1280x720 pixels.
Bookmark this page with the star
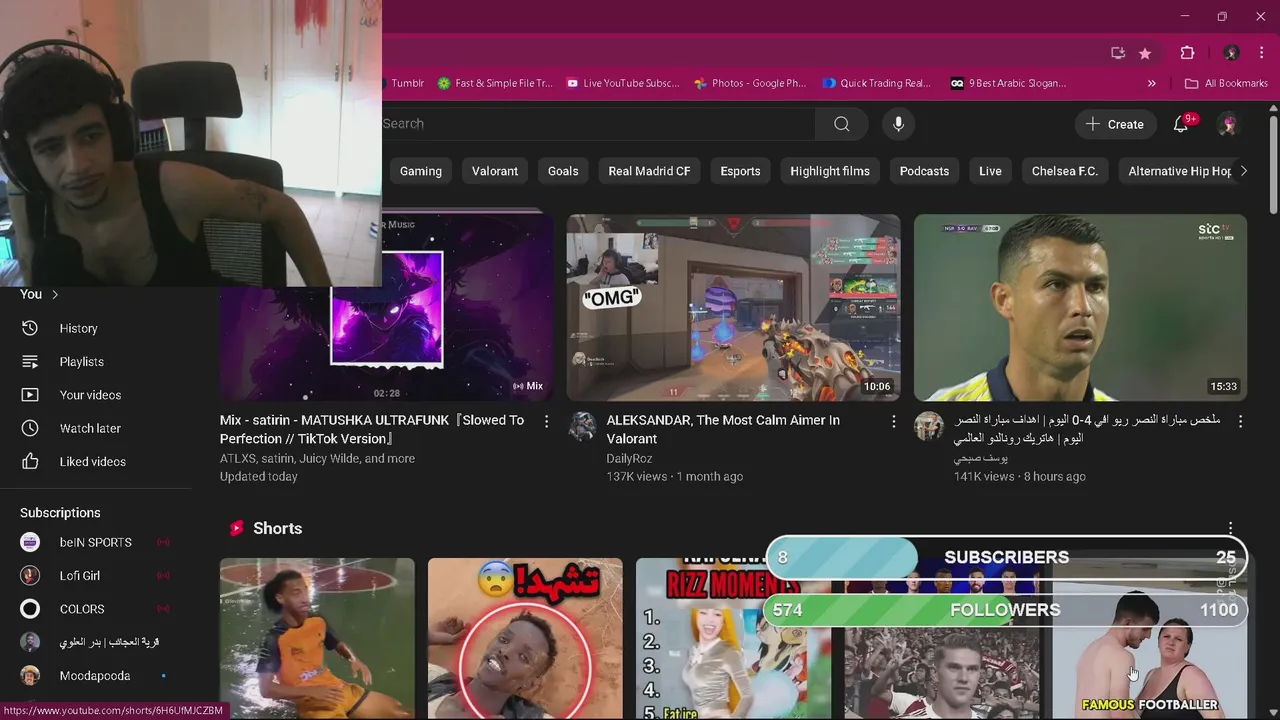click(1145, 53)
